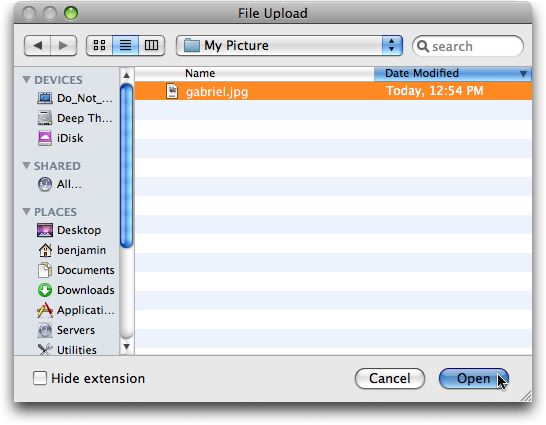The image size is (546, 425).
Task: Click the All... network globe icon
Action: 45,184
